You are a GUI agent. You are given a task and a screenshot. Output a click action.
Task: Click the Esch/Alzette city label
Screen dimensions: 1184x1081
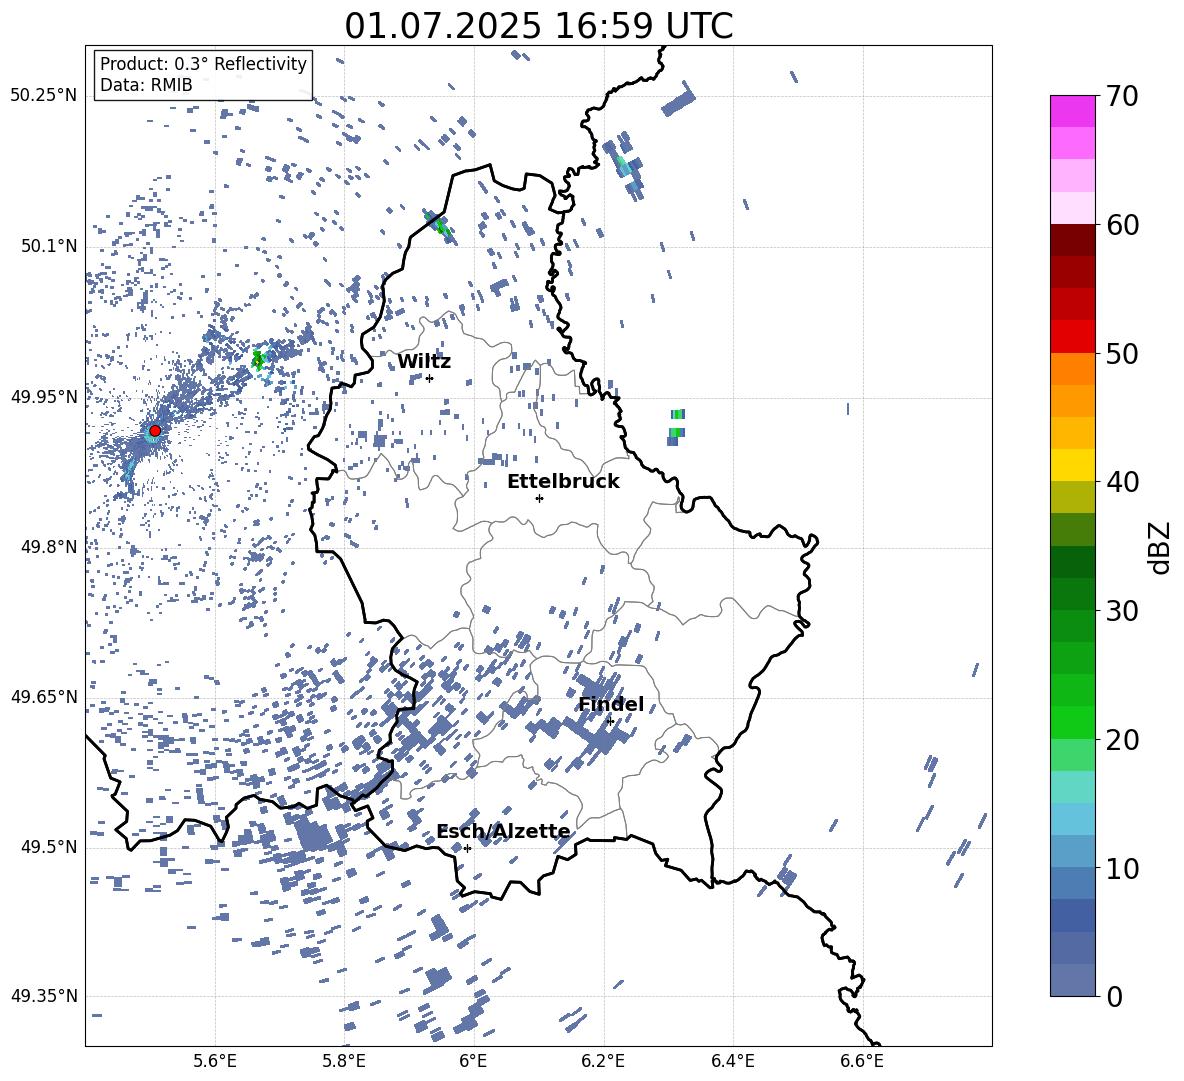(x=504, y=831)
